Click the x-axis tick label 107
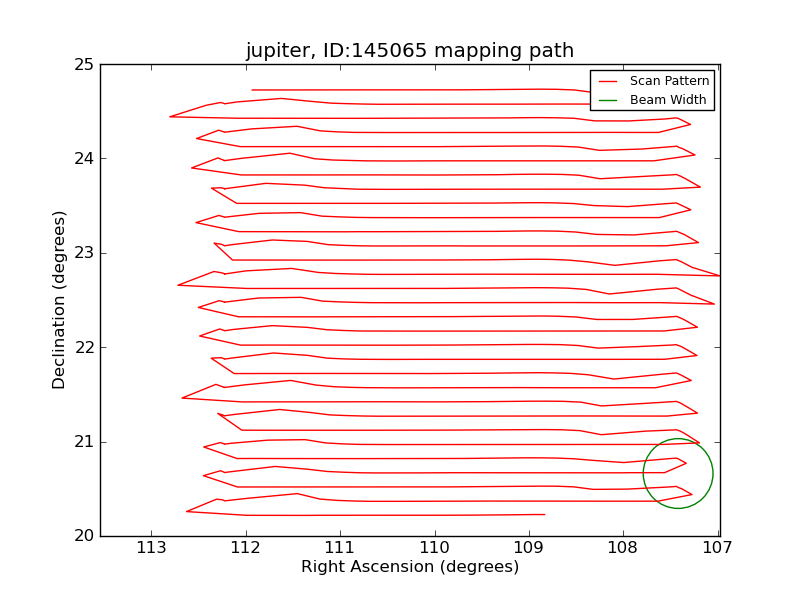The image size is (800, 600). pos(718,548)
